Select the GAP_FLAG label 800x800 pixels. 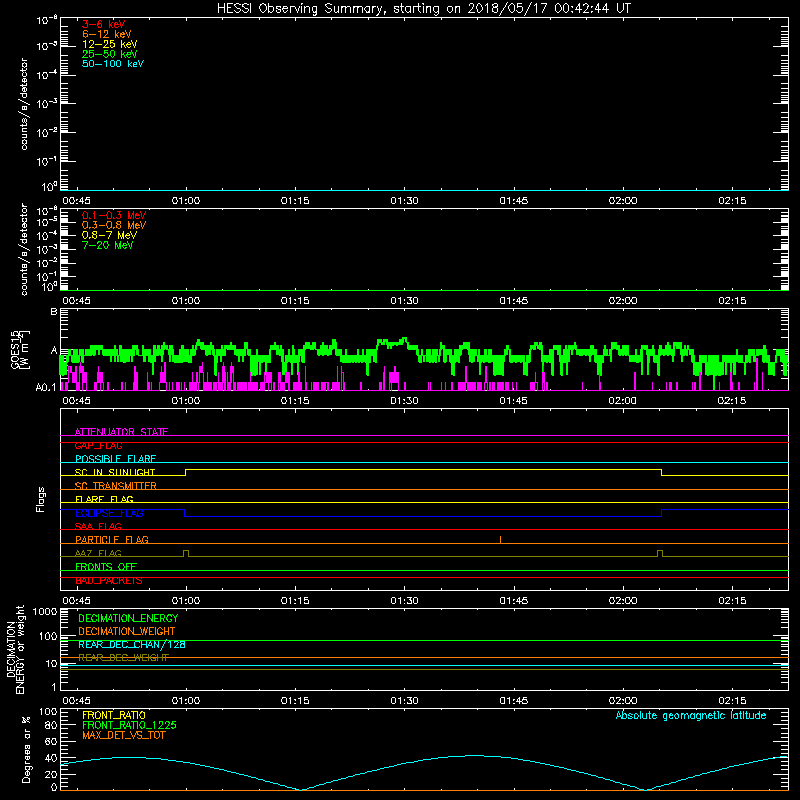(98, 445)
